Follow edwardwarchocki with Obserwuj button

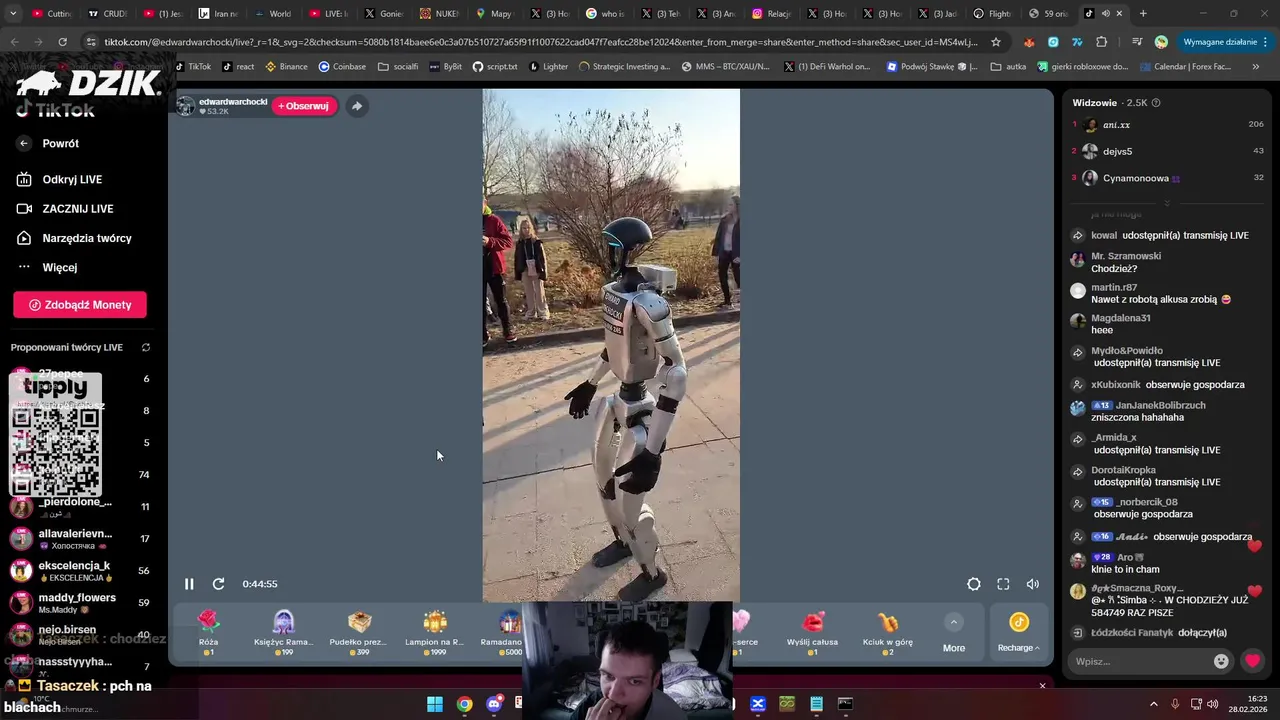pos(304,106)
